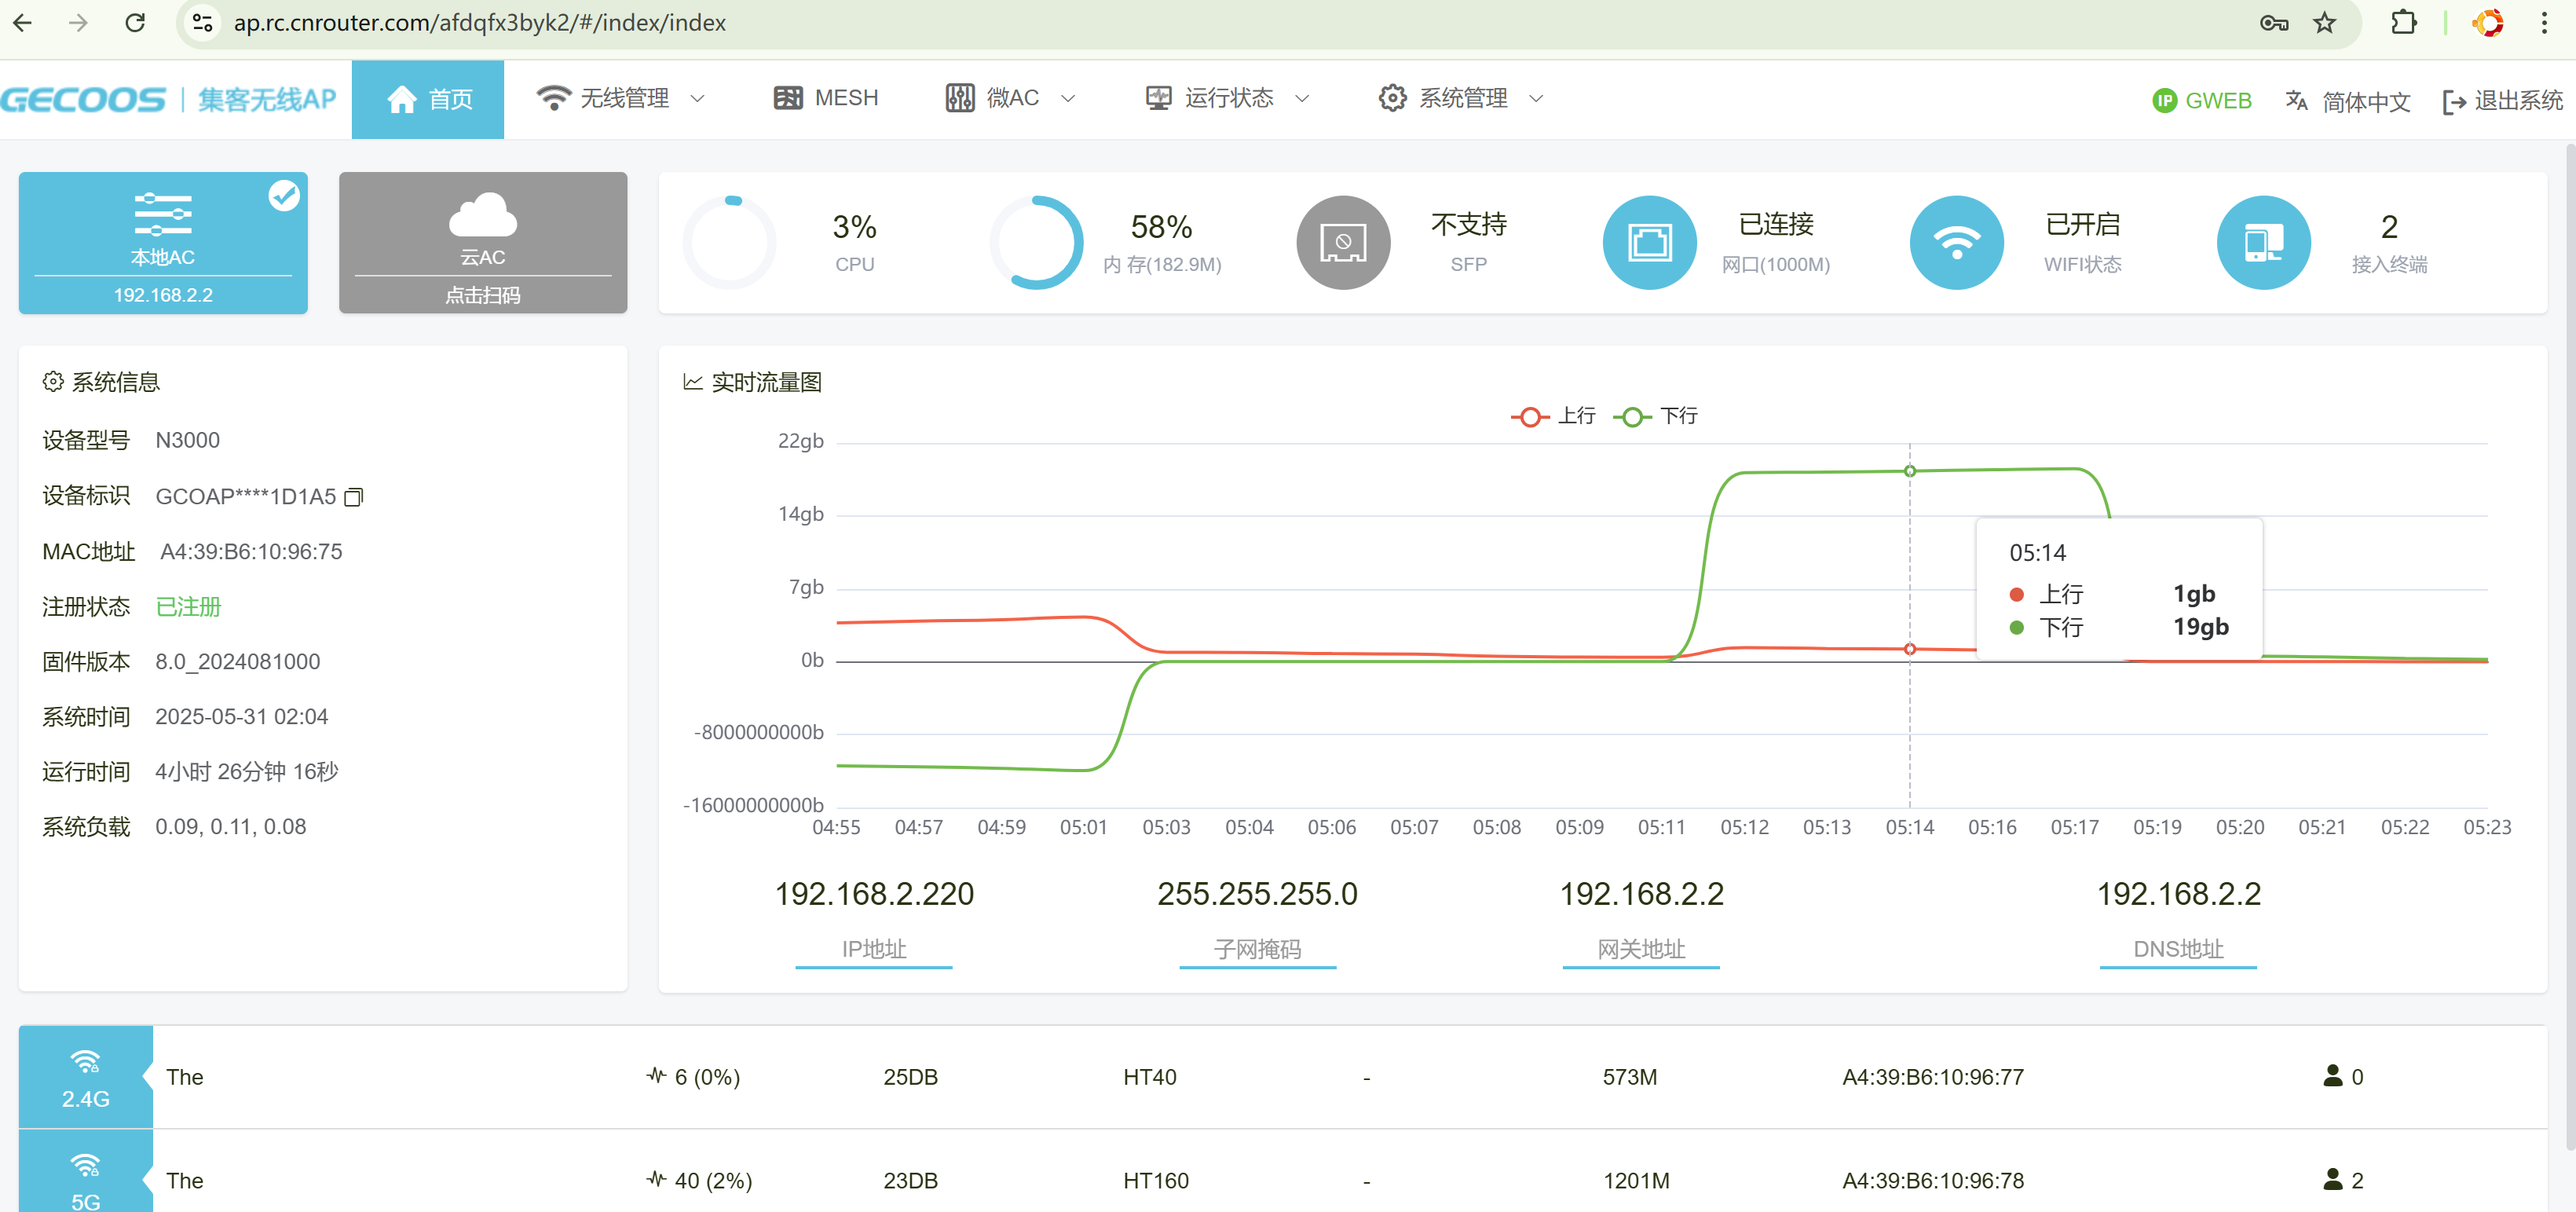The width and height of the screenshot is (2576, 1212).
Task: Select the 云AC scan code card
Action: coord(483,243)
